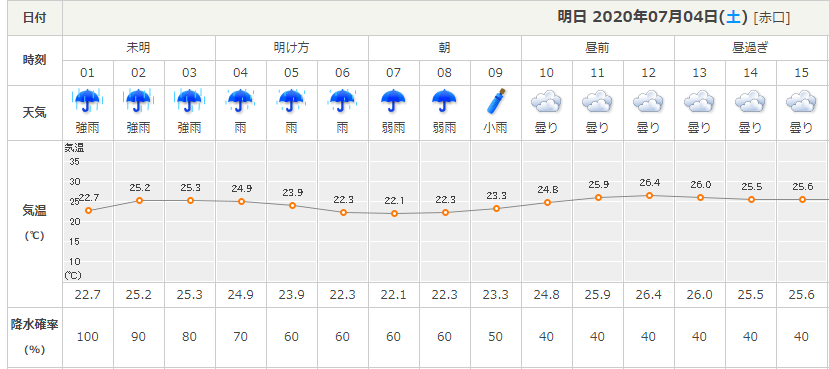Select the light rain umbrella icon at 07
Screen dimensions: 829x369
(393, 102)
